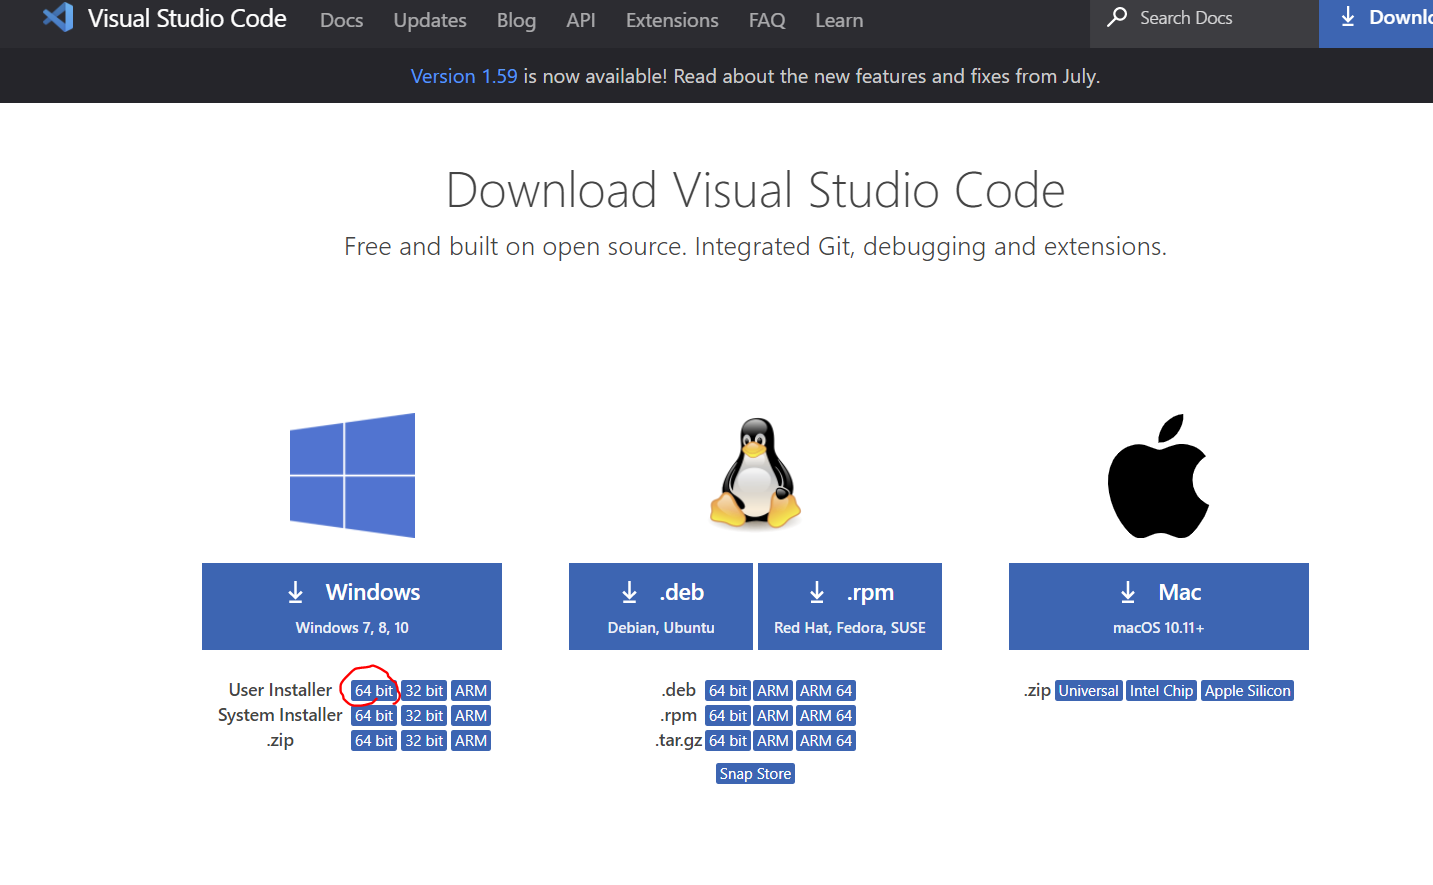The image size is (1433, 885).
Task: Open the Docs menu item
Action: [x=341, y=20]
